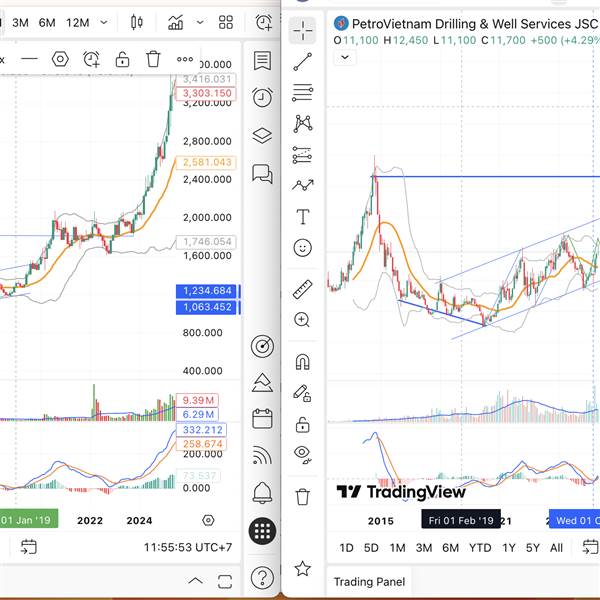Open the news feed signal icon

pyautogui.click(x=262, y=455)
